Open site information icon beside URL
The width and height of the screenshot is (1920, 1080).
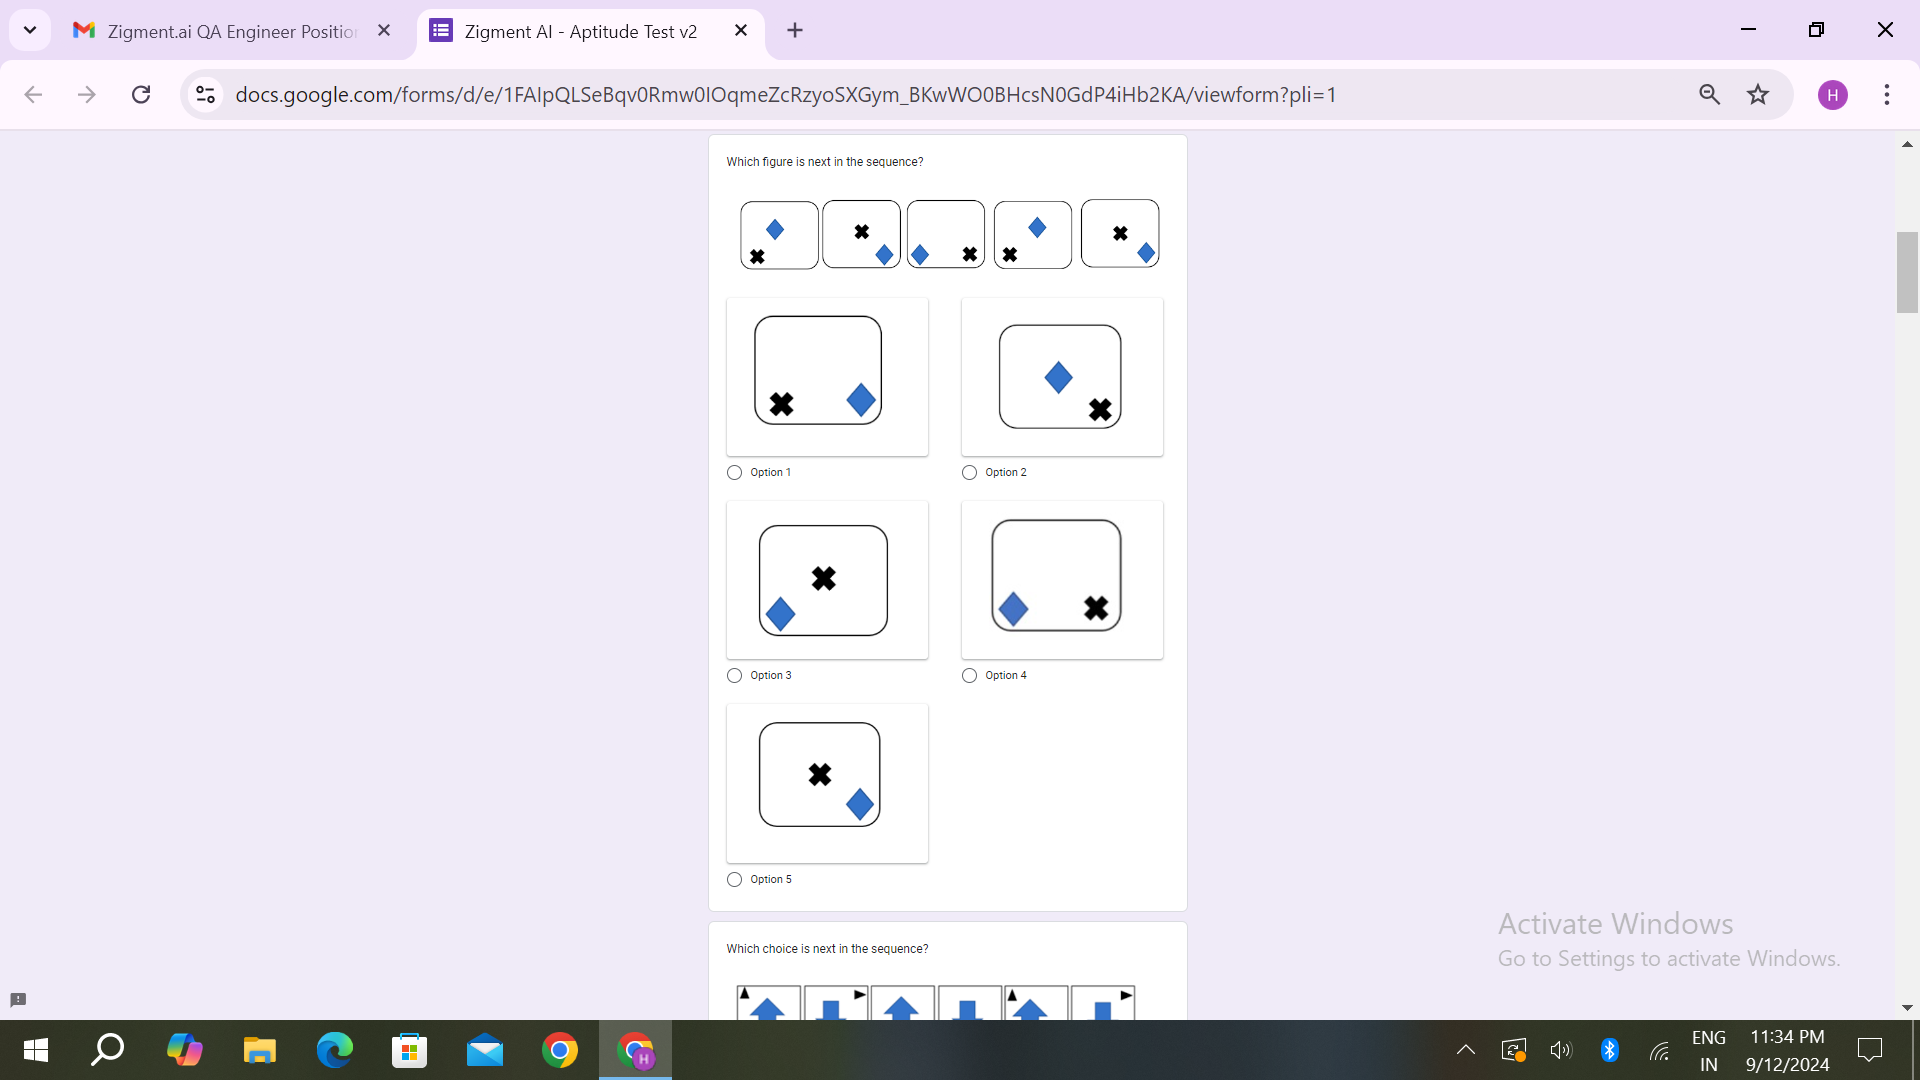205,94
